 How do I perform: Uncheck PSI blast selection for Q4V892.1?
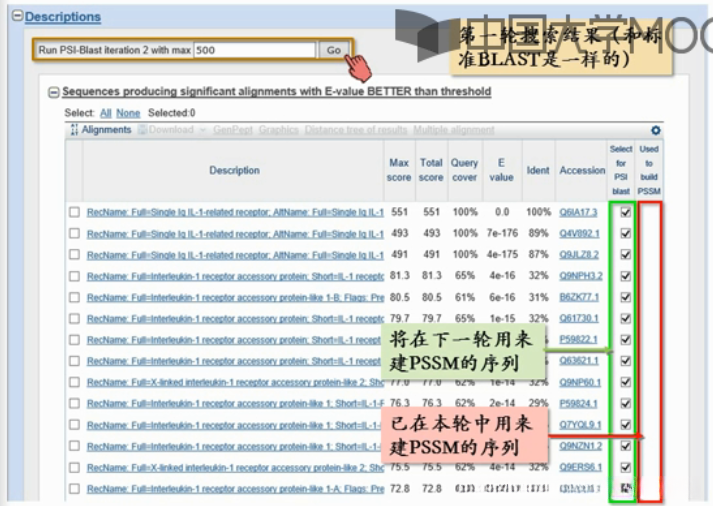[626, 233]
